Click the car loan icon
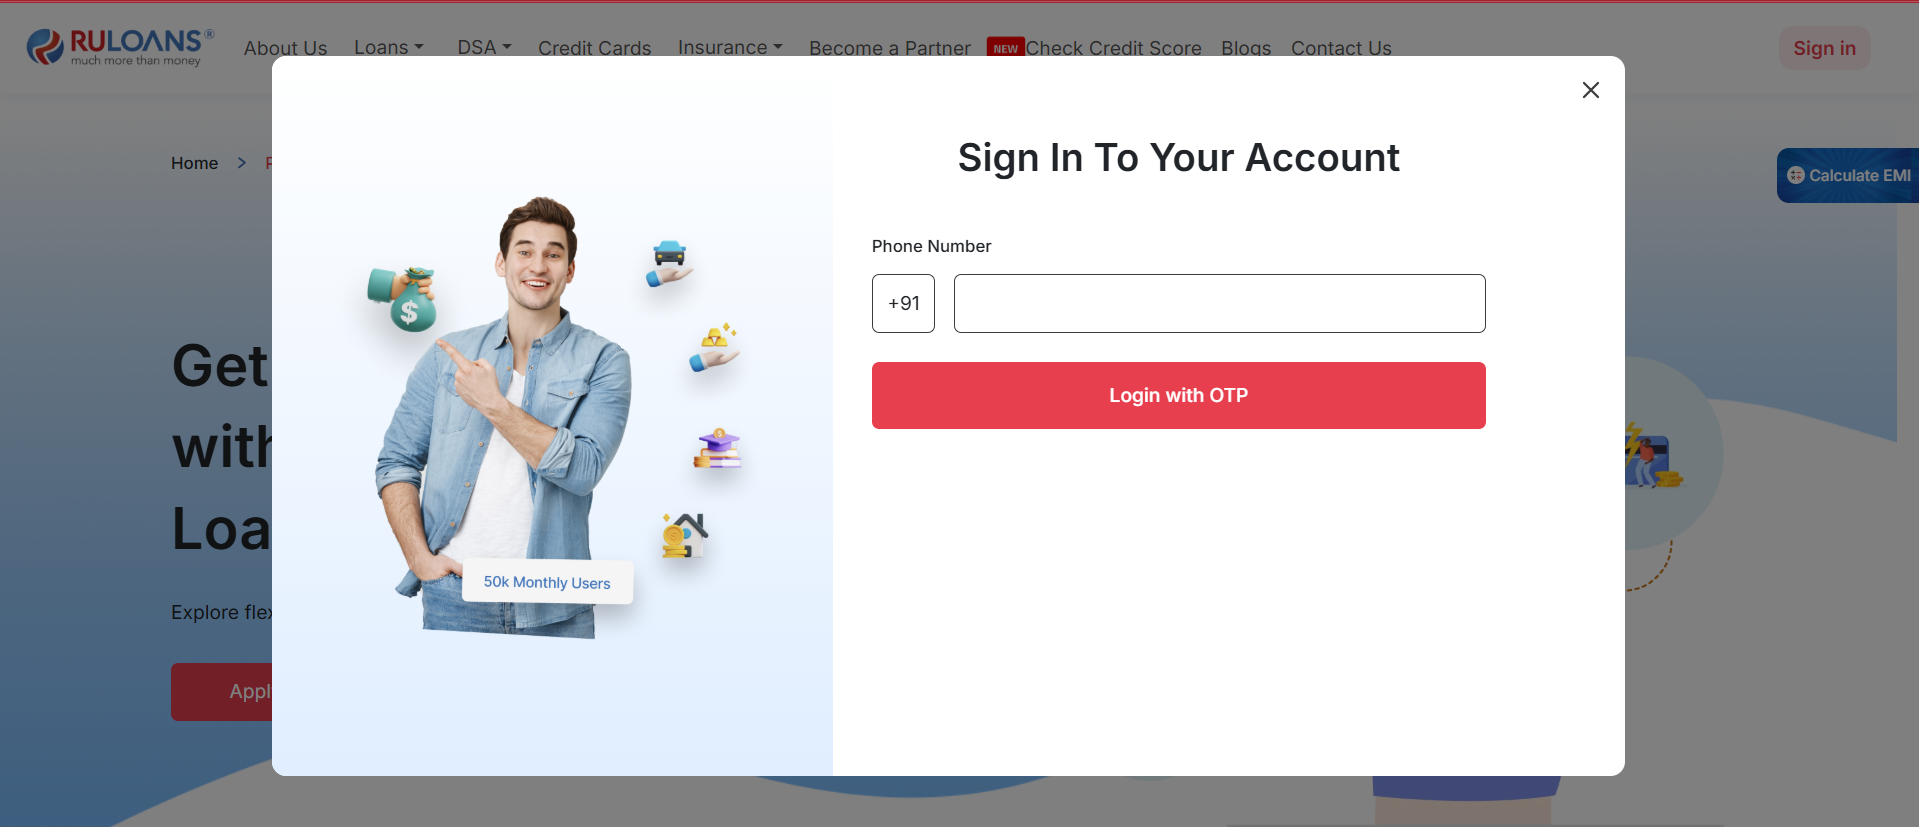Viewport: 1919px width, 827px height. point(669,263)
